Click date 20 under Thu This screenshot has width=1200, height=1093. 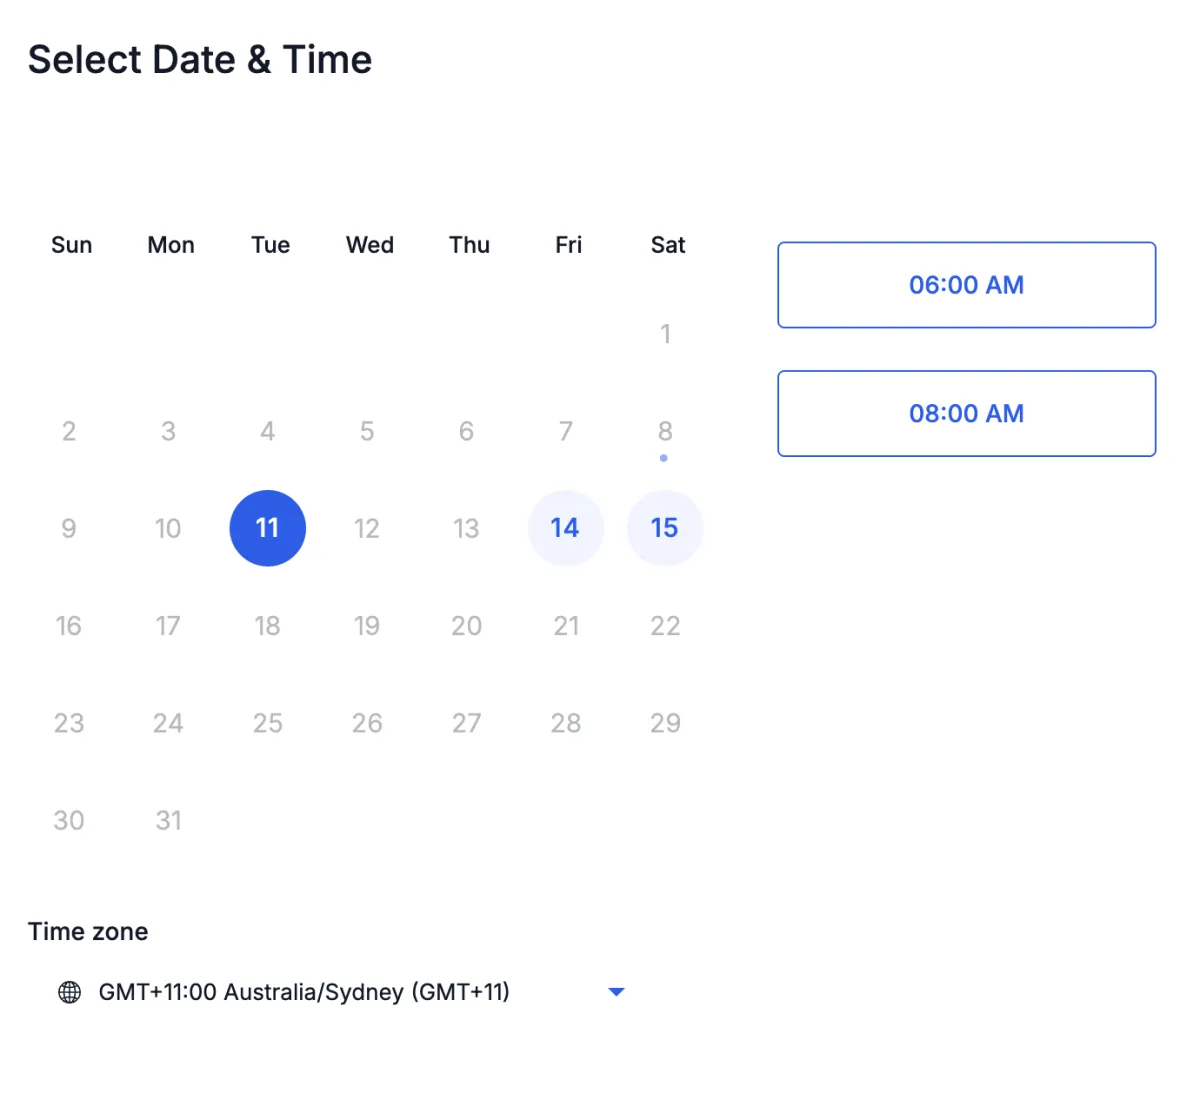click(x=466, y=626)
